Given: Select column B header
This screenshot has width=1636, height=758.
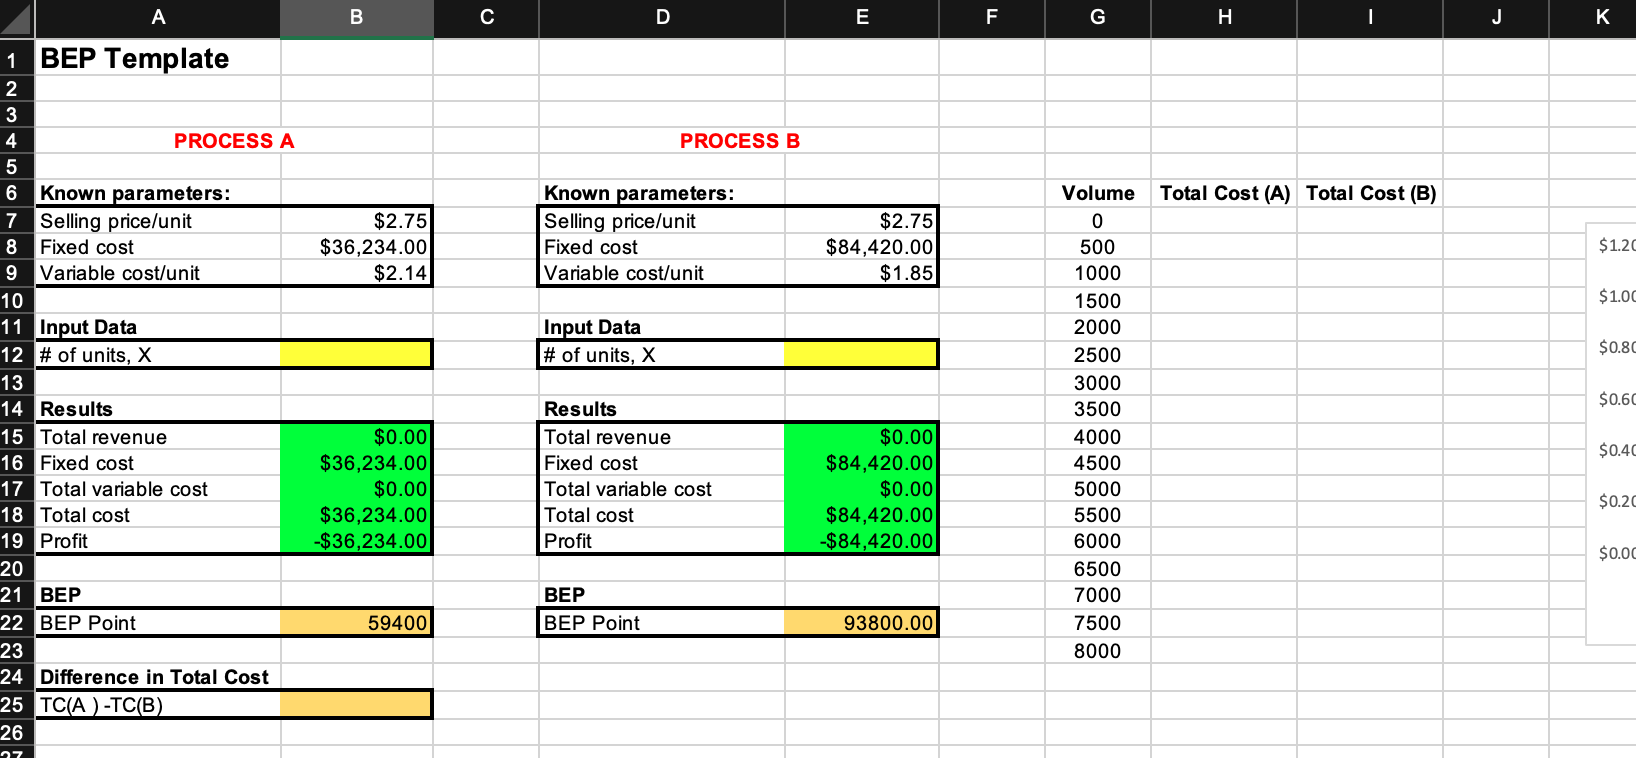Looking at the screenshot, I should point(357,18).
